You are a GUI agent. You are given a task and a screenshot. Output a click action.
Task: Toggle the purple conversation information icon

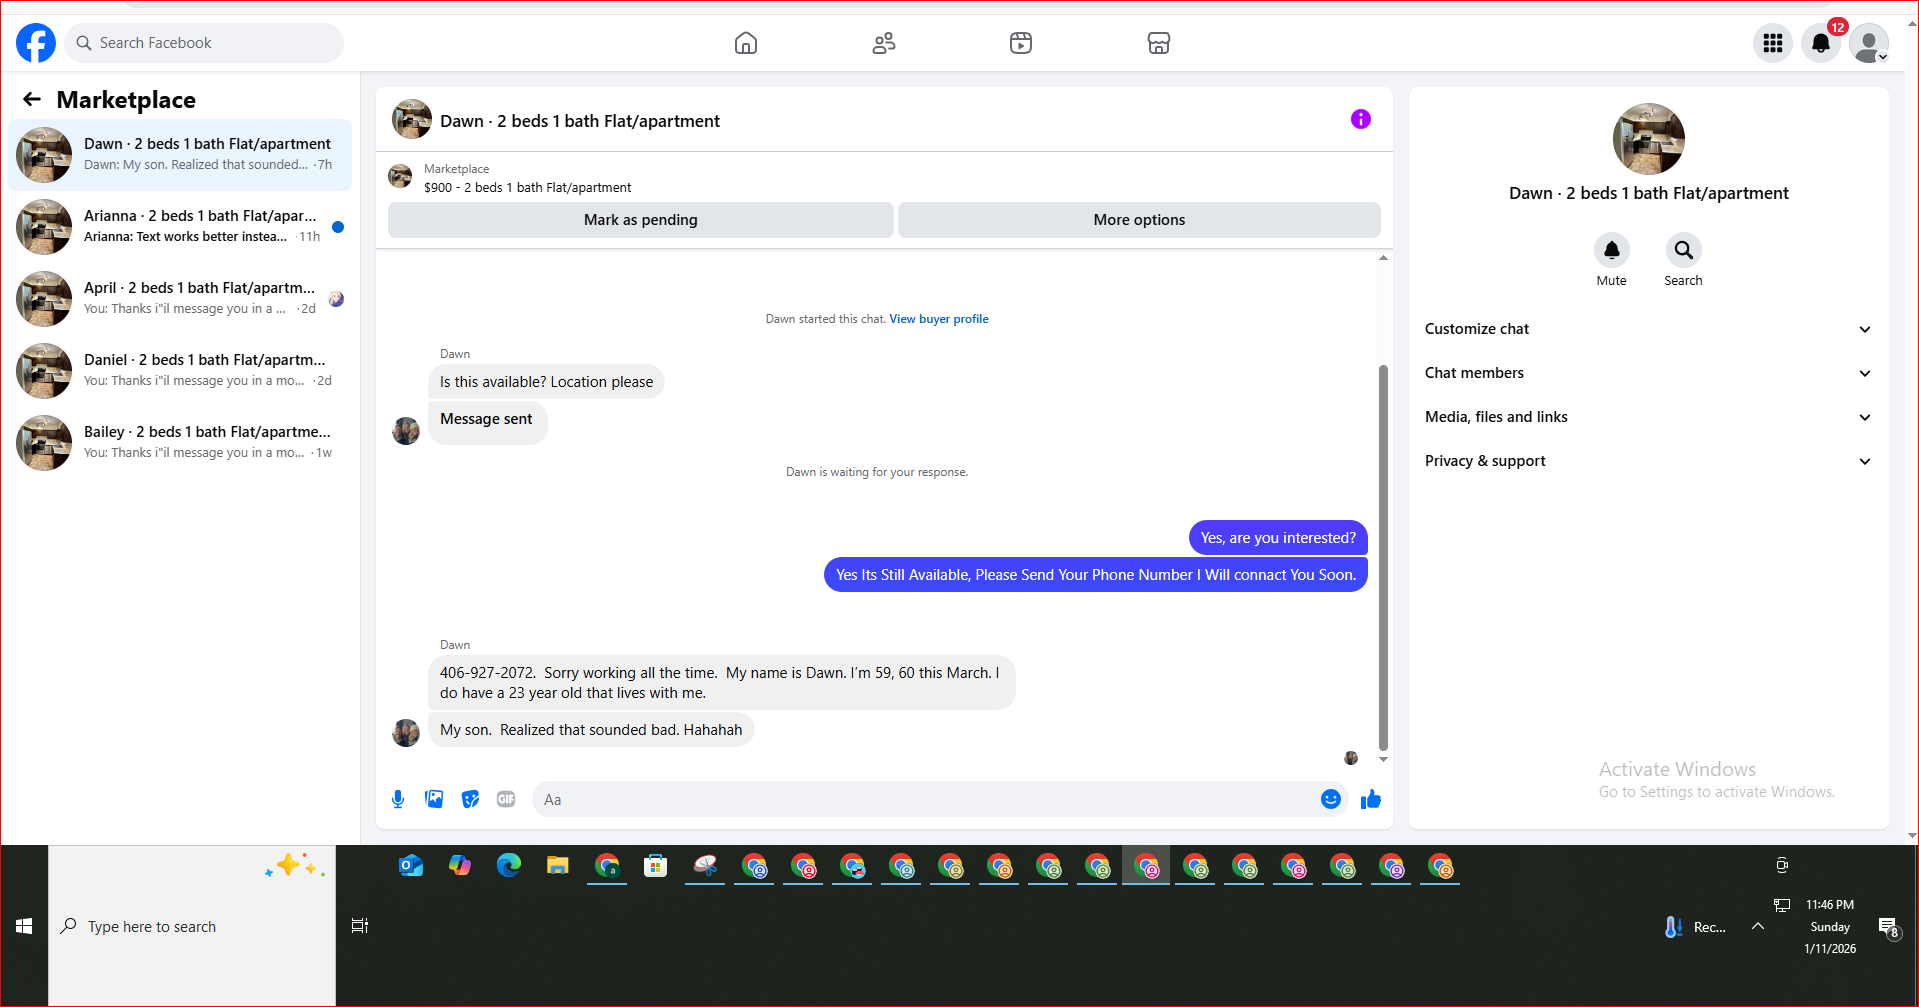1361,119
